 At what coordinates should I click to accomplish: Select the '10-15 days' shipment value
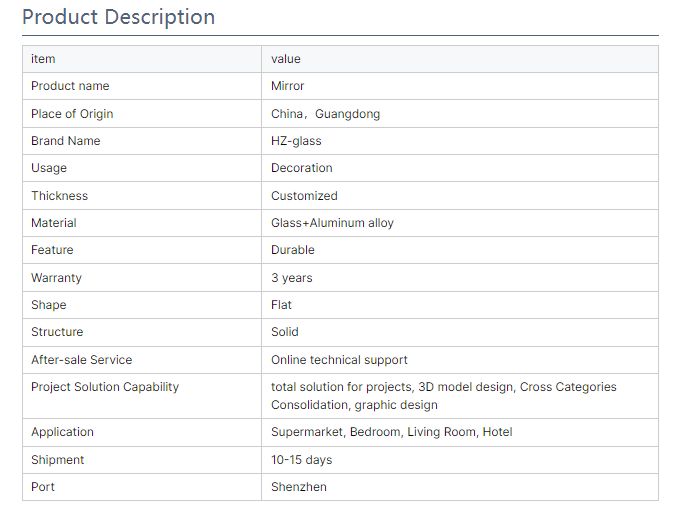click(x=301, y=460)
